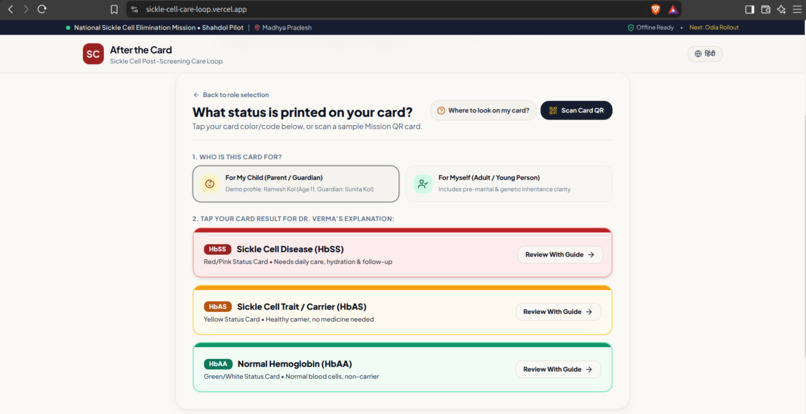Review With Guide for Normal Hemoglobin
The width and height of the screenshot is (806, 414).
click(x=558, y=369)
